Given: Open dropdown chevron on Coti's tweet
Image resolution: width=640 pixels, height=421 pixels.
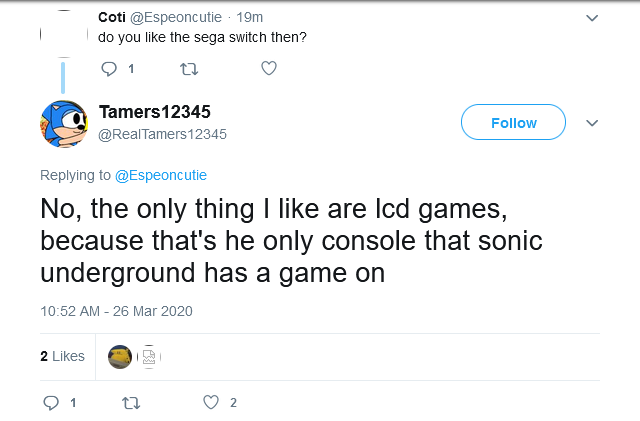Looking at the screenshot, I should pyautogui.click(x=592, y=18).
